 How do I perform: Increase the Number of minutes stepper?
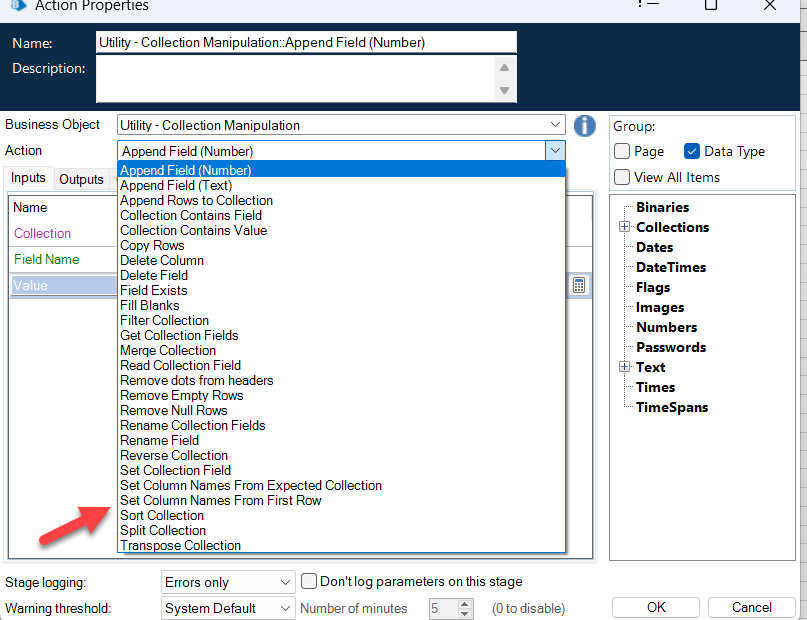[464, 604]
